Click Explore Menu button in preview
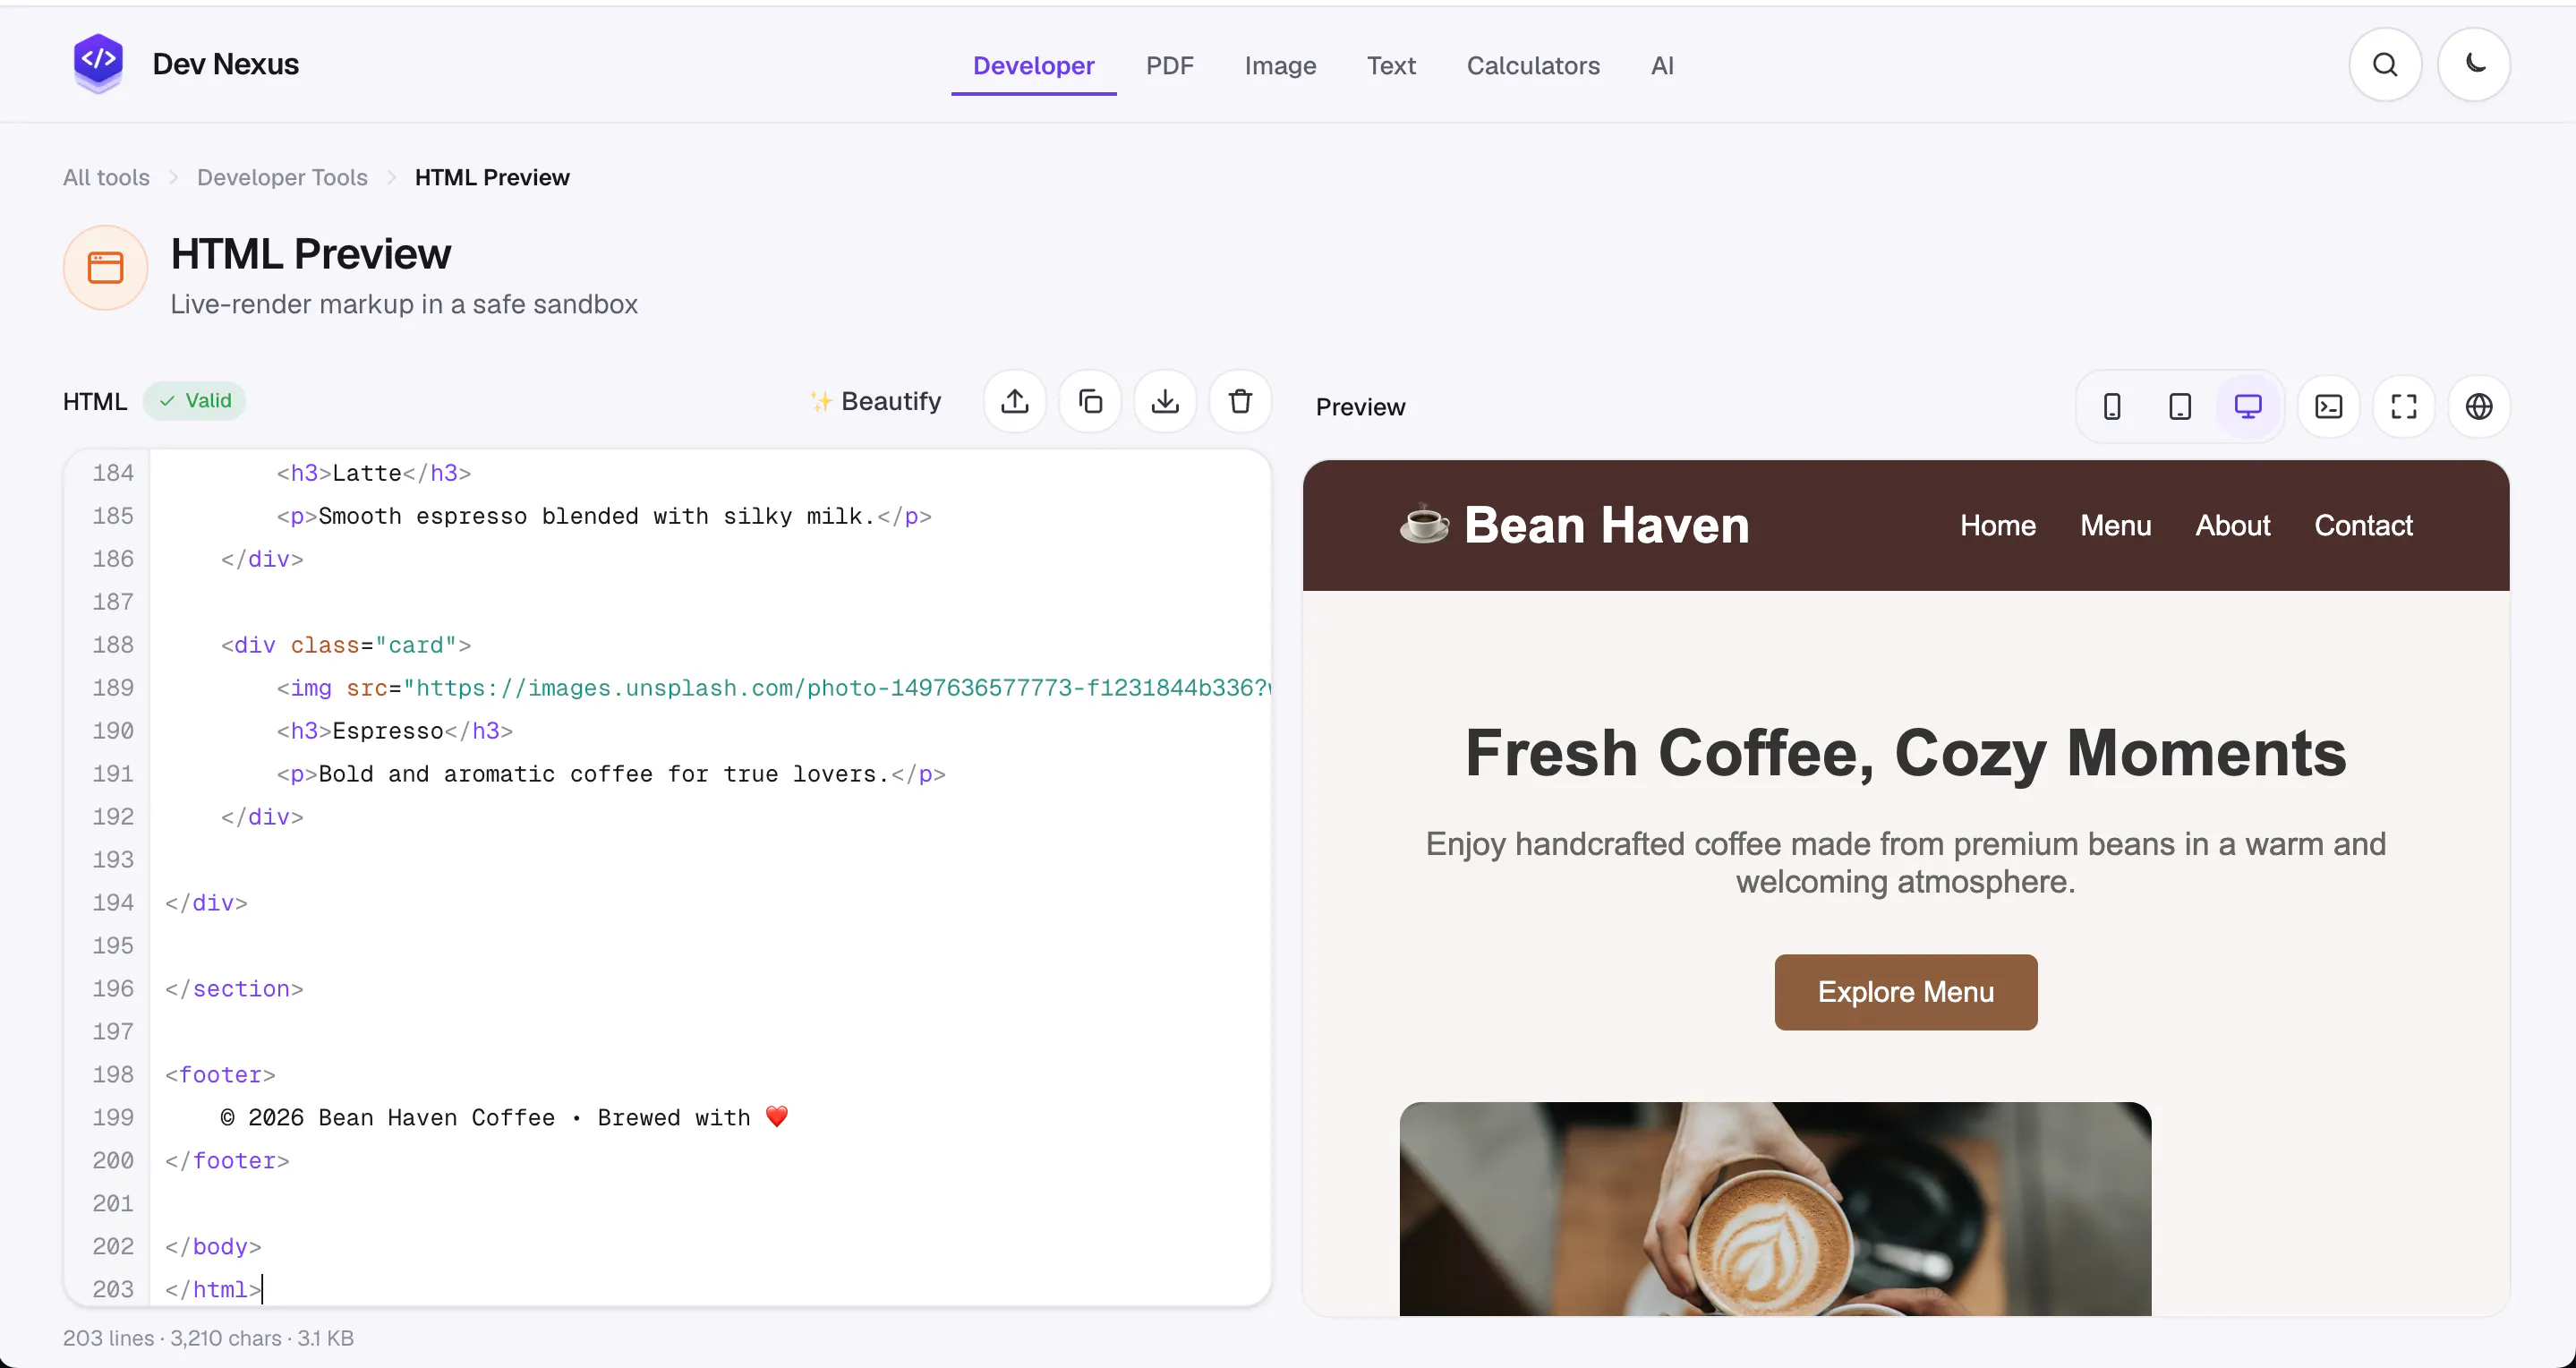This screenshot has width=2576, height=1368. pos(1906,992)
